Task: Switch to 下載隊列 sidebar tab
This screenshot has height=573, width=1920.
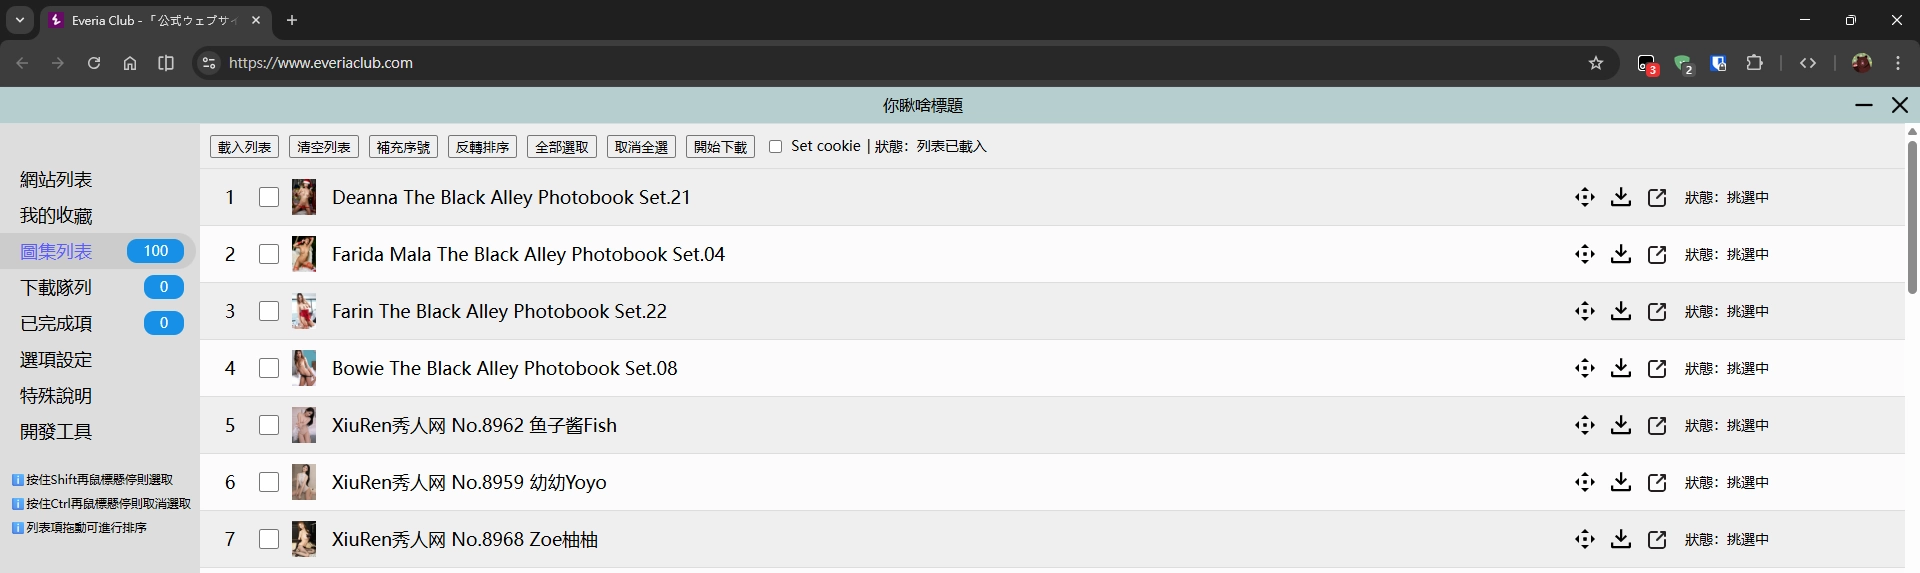Action: point(56,288)
